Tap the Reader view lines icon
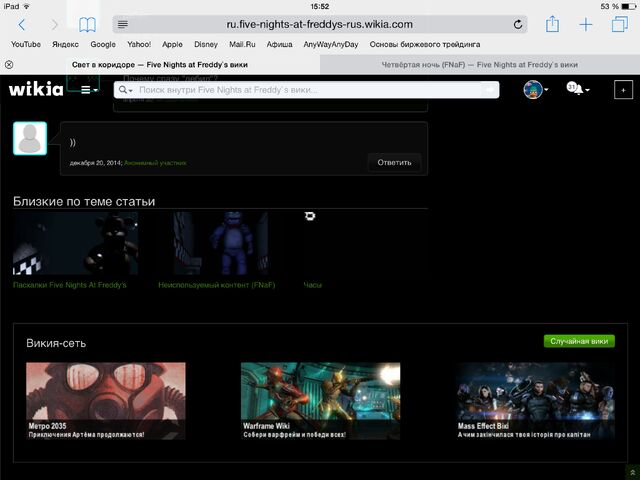This screenshot has height=480, width=640. 123,24
